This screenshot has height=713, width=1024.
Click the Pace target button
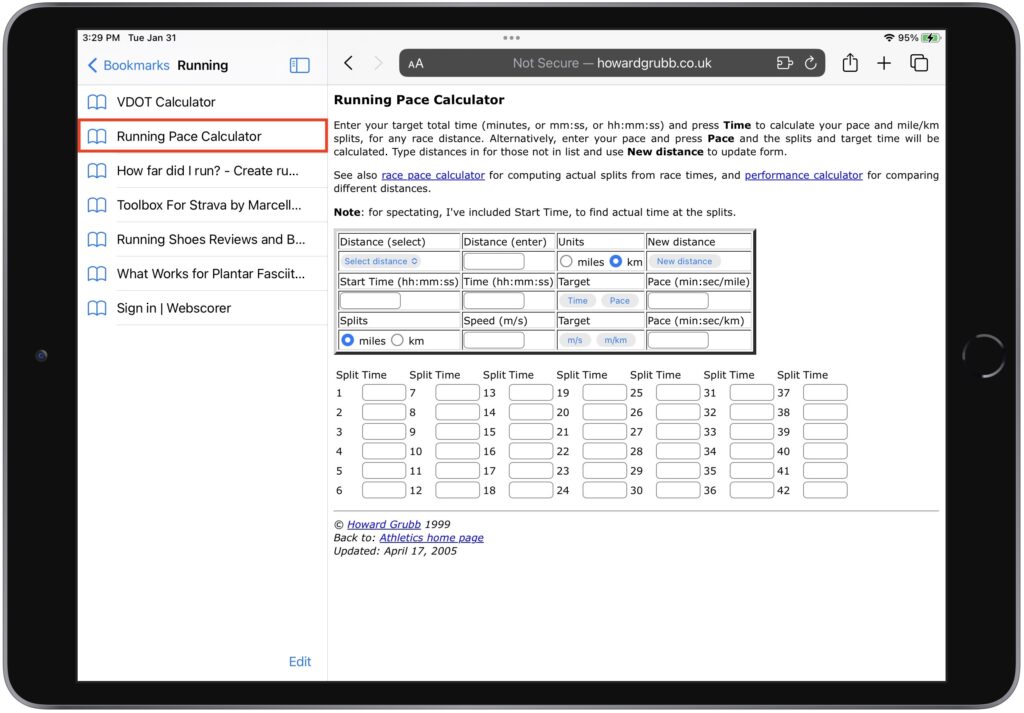point(620,300)
